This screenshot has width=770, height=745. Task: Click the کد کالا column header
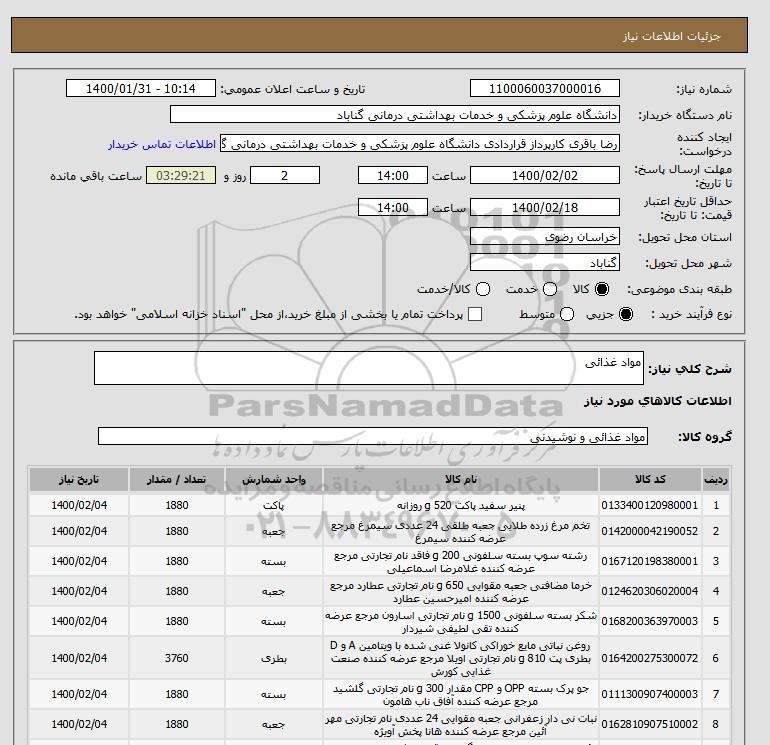point(650,479)
